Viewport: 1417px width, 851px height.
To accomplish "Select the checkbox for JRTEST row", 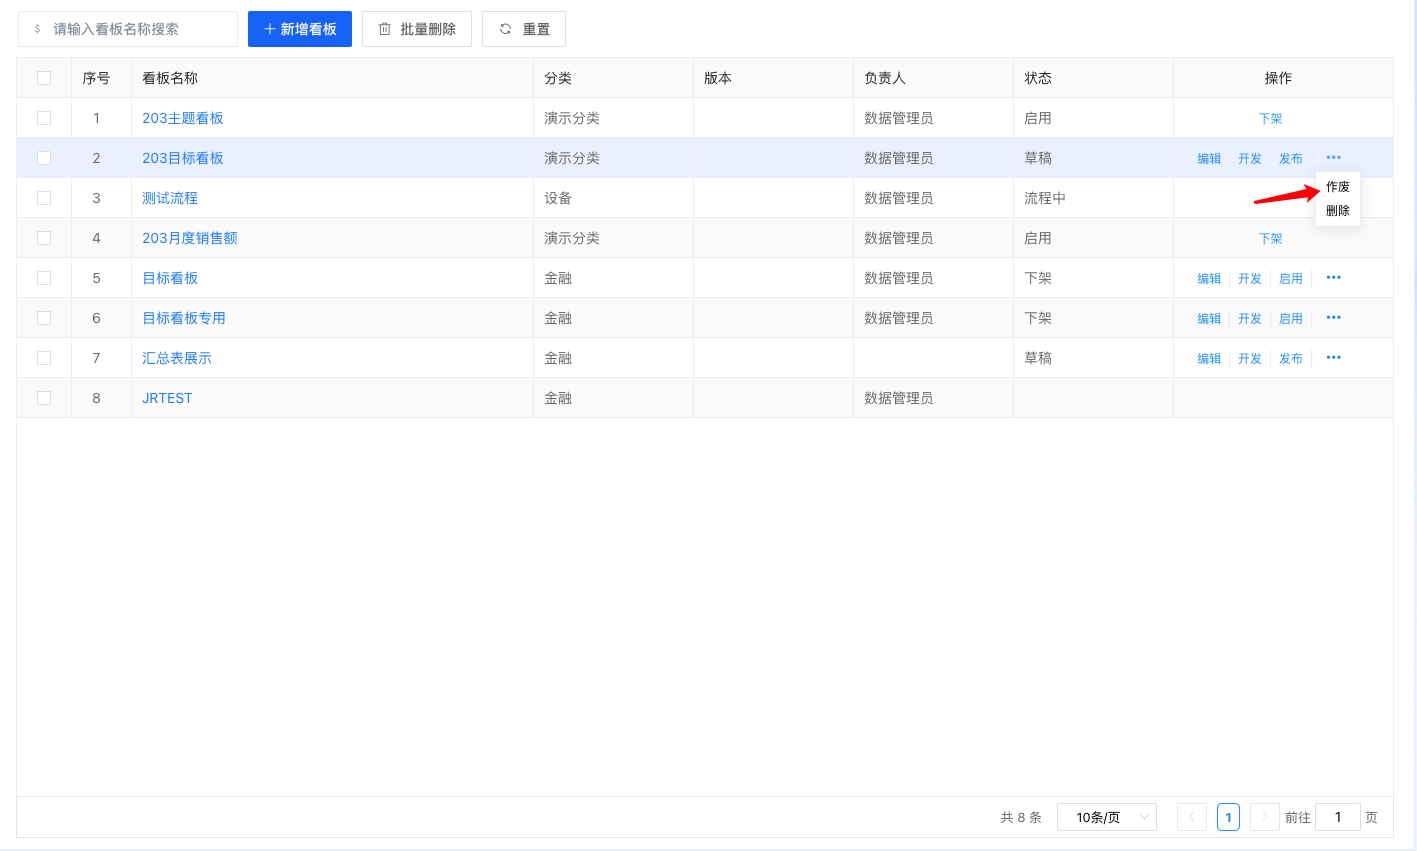I will pos(44,398).
